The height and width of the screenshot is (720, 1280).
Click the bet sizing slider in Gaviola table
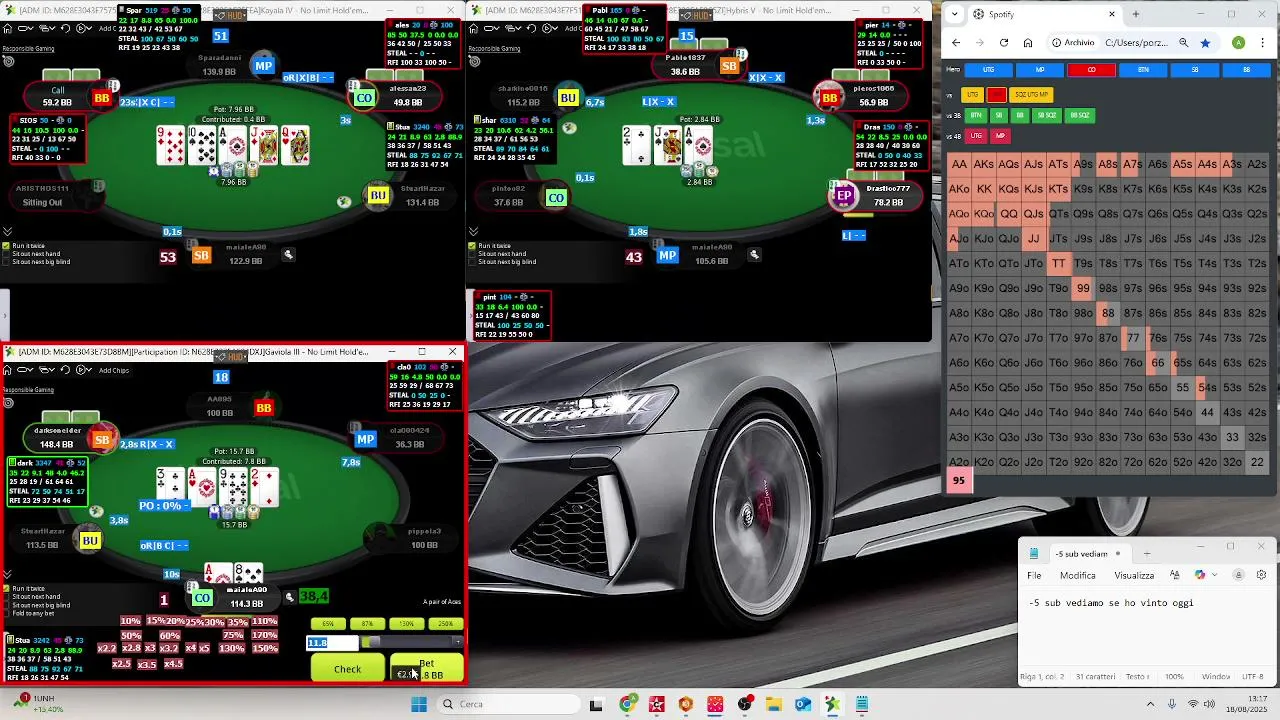click(411, 643)
